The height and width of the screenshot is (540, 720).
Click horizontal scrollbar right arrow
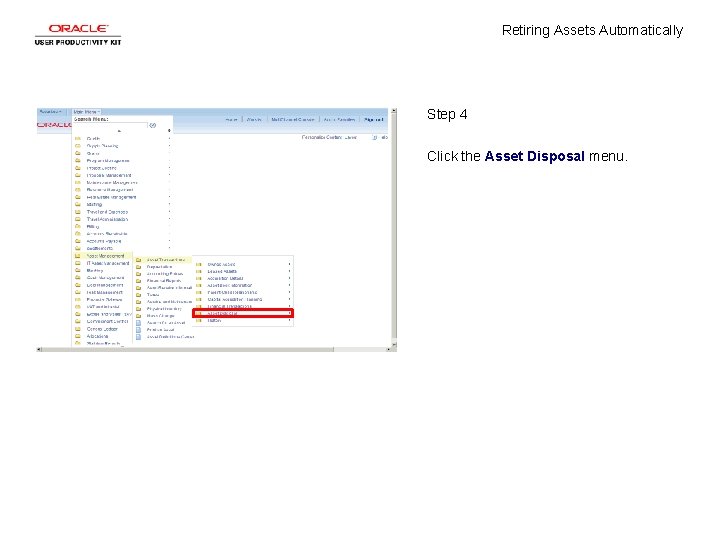click(x=388, y=349)
